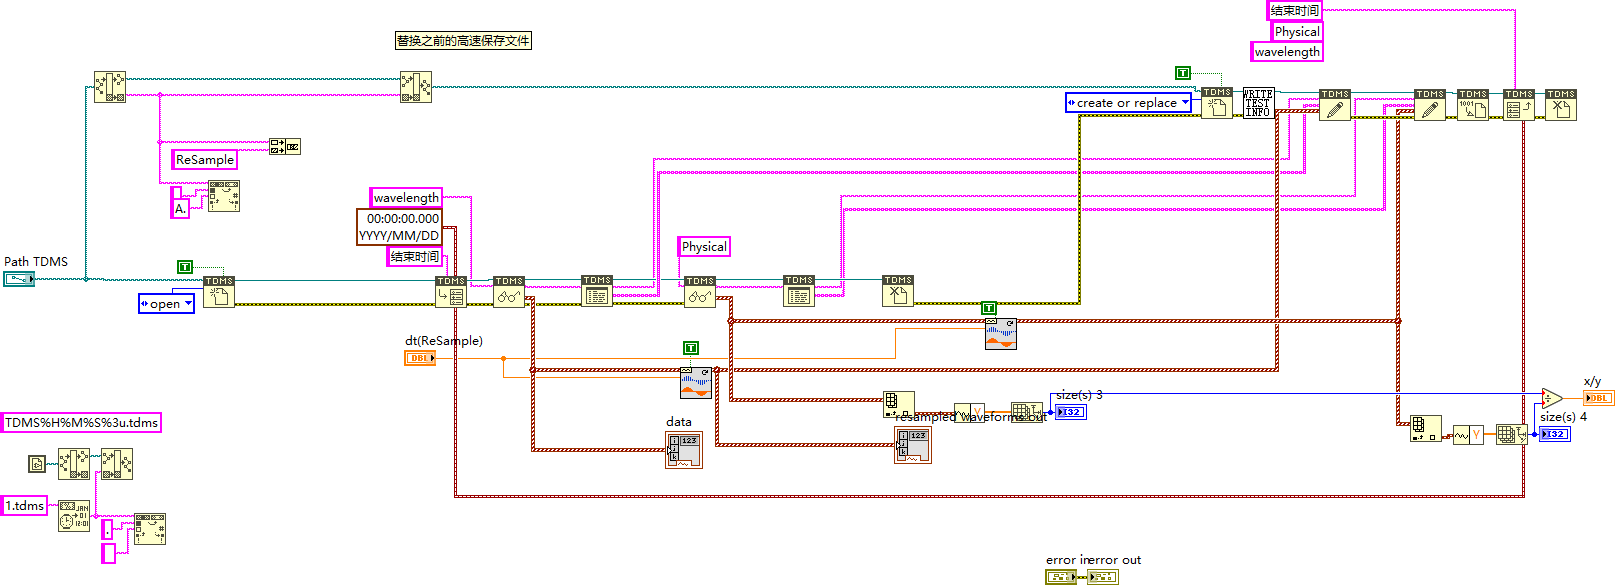The height and width of the screenshot is (585, 1615).
Task: Select second TDMS List Contents node after Physical read
Action: tap(799, 291)
